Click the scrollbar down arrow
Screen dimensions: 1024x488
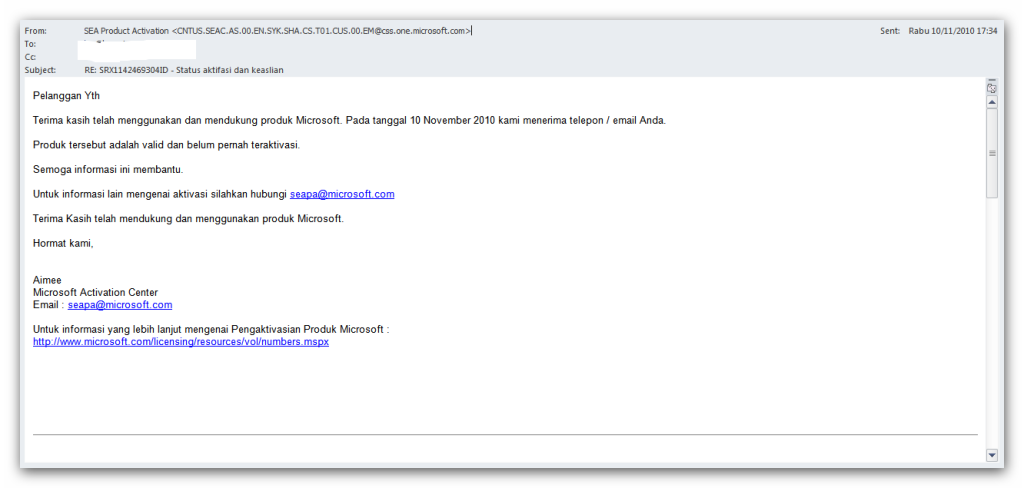pos(992,455)
